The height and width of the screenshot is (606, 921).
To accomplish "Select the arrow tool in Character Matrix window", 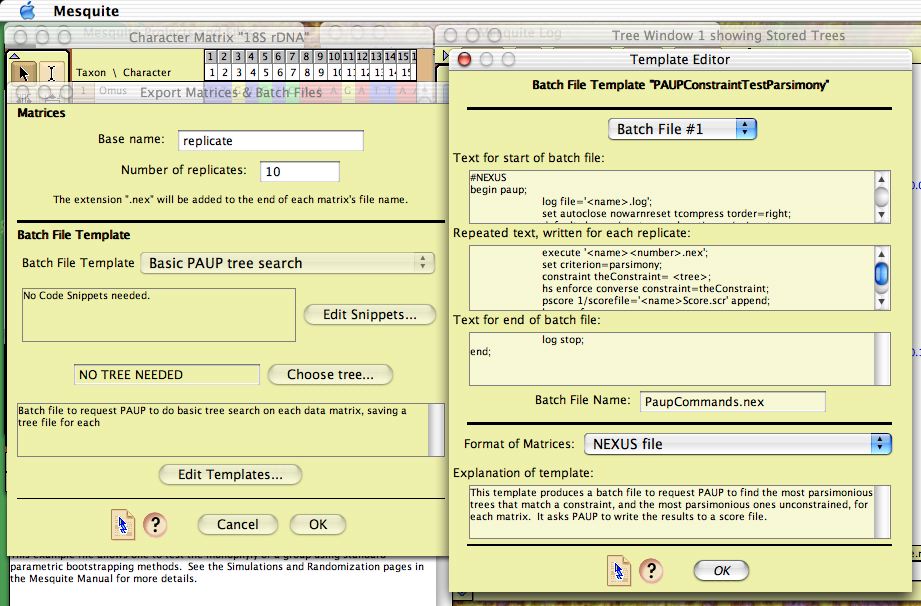I will tap(23, 73).
